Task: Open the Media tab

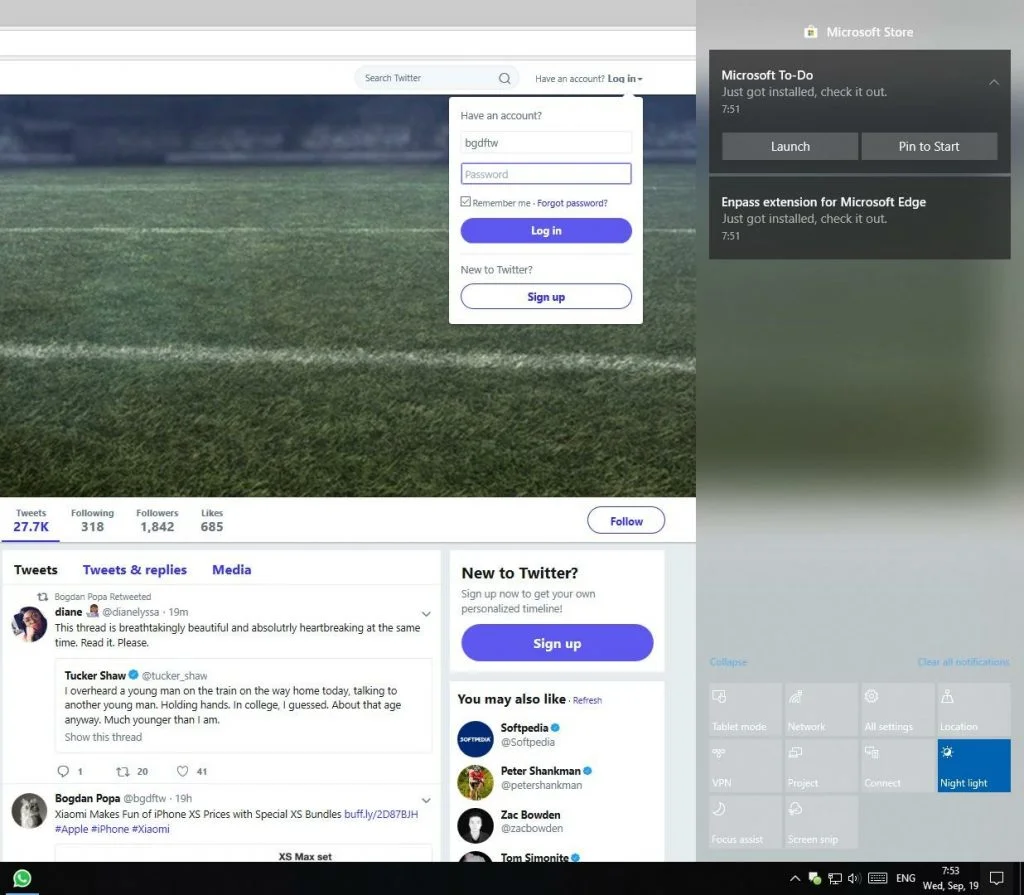Action: point(231,570)
